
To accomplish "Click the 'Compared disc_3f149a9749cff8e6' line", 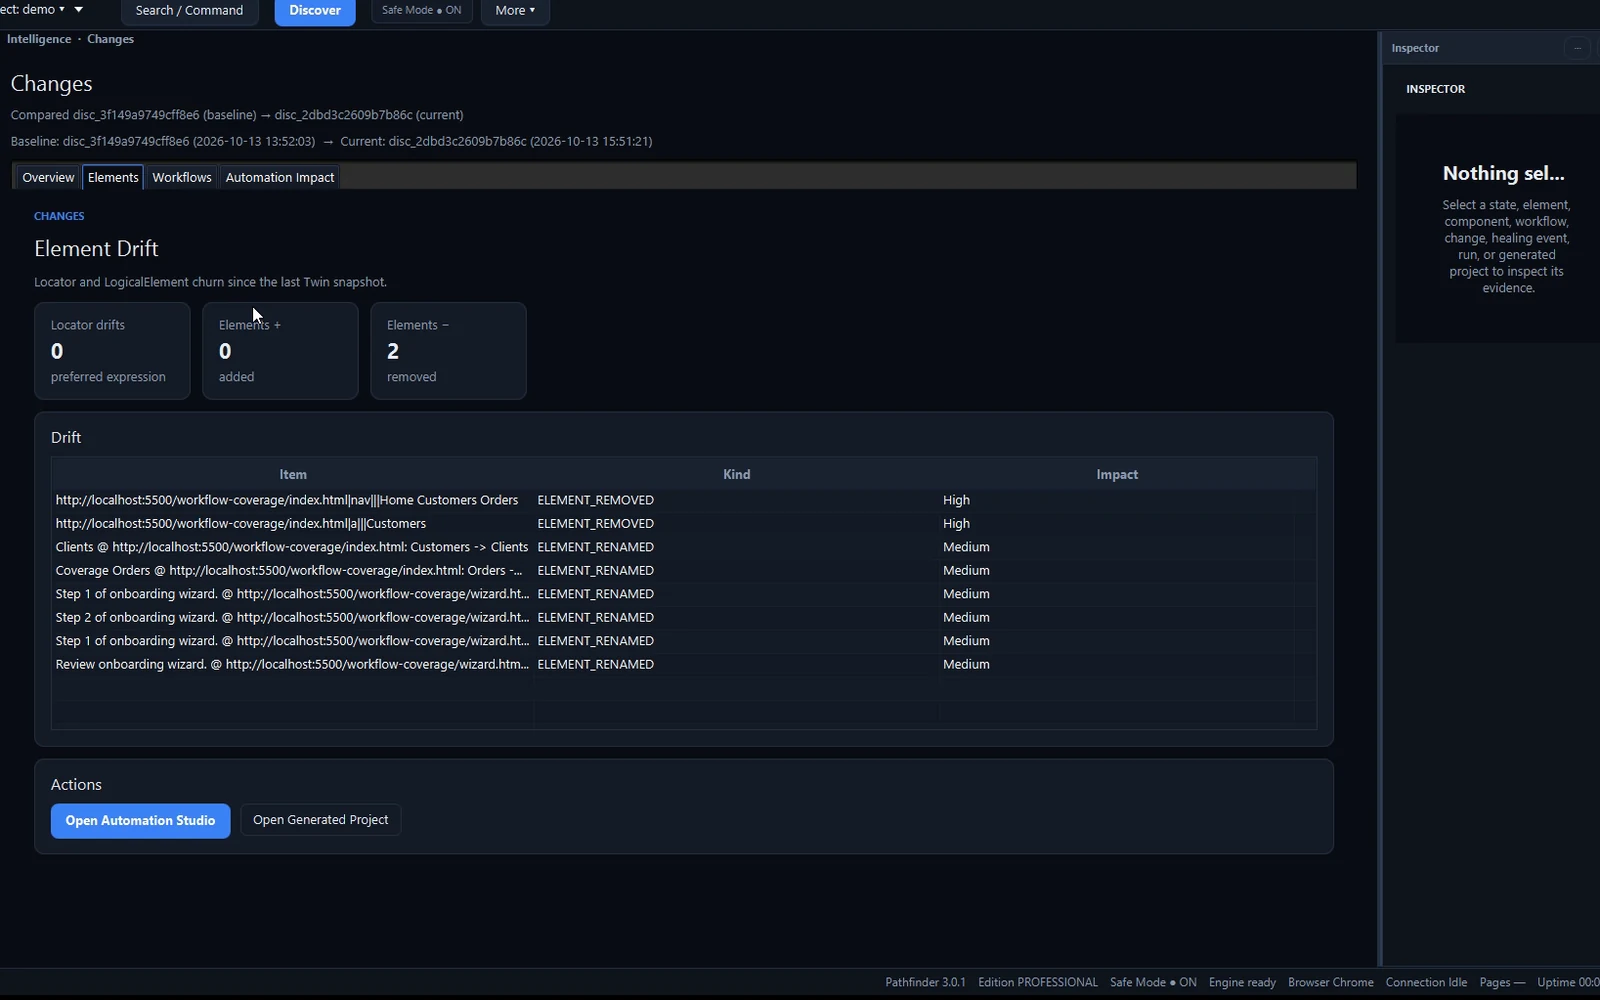I will pos(237,115).
